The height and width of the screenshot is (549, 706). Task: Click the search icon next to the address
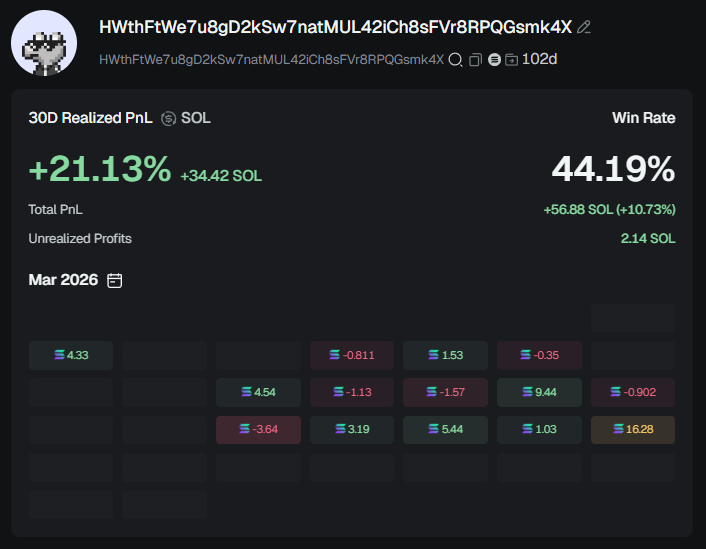[456, 59]
